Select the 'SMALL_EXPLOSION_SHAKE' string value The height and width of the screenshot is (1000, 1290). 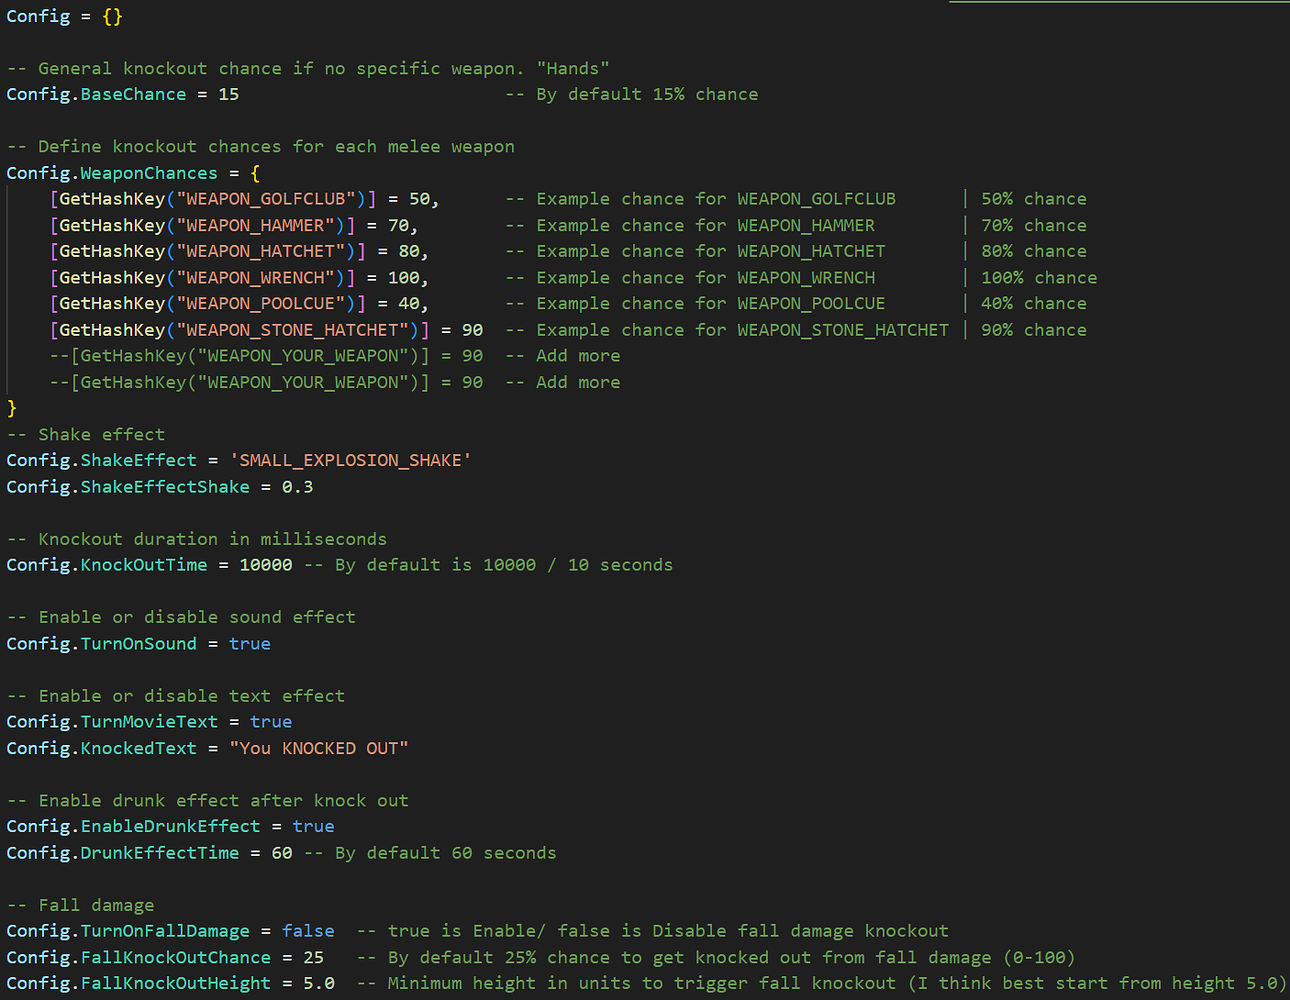click(x=349, y=460)
